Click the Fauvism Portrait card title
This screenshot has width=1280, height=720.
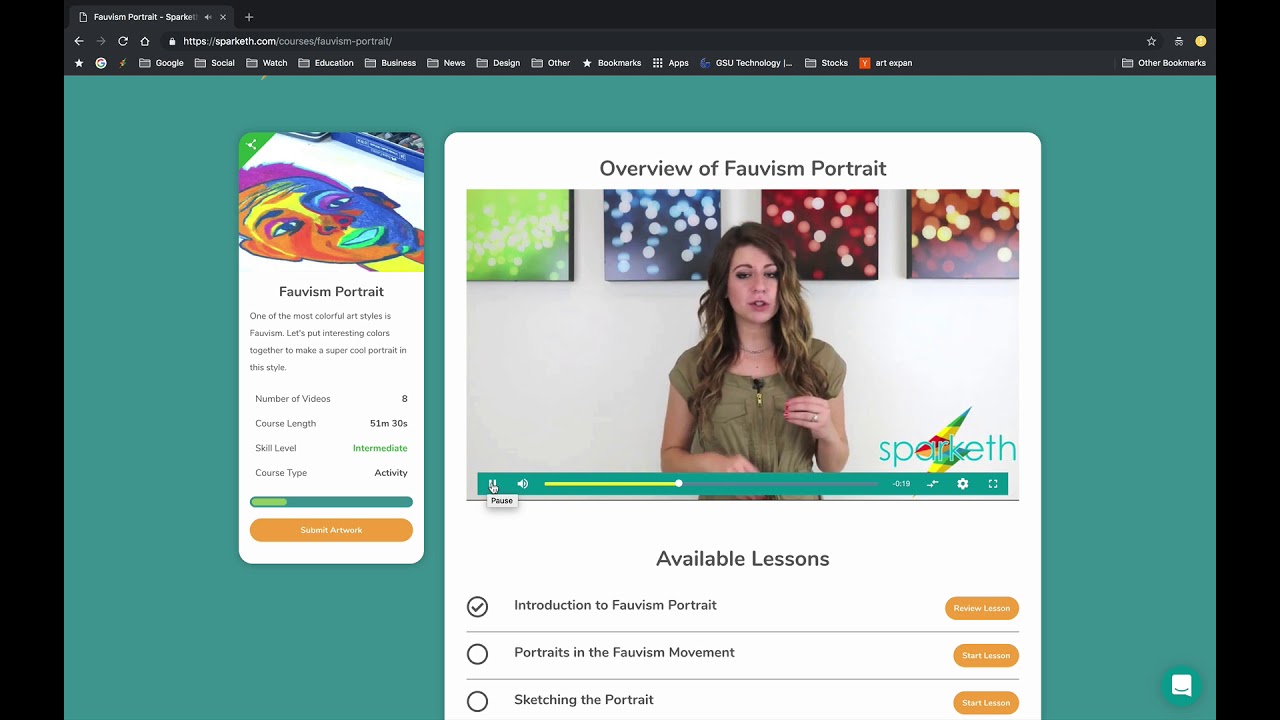pyautogui.click(x=331, y=292)
